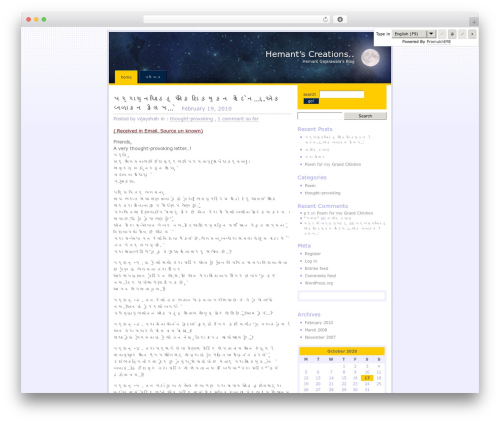Open thought-provoking category in sidebar
The image size is (500, 423).
pos(323,193)
